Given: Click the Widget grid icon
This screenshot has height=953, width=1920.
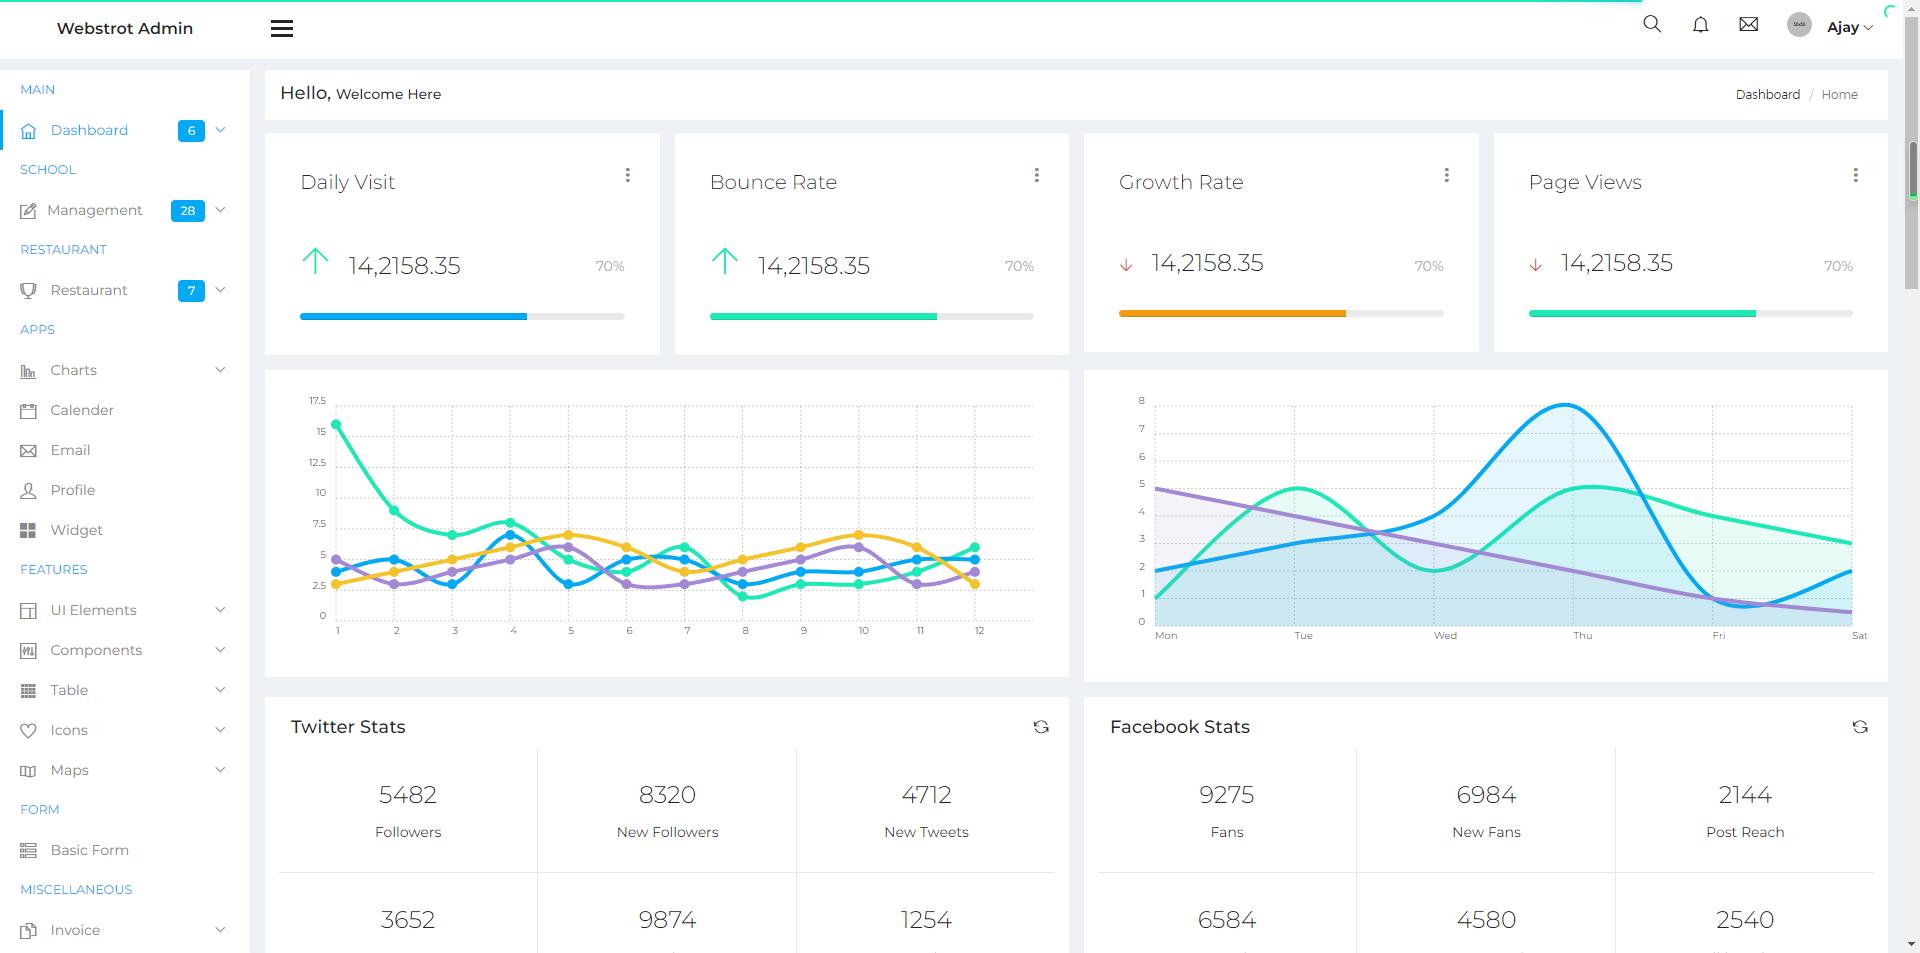Looking at the screenshot, I should tap(28, 531).
